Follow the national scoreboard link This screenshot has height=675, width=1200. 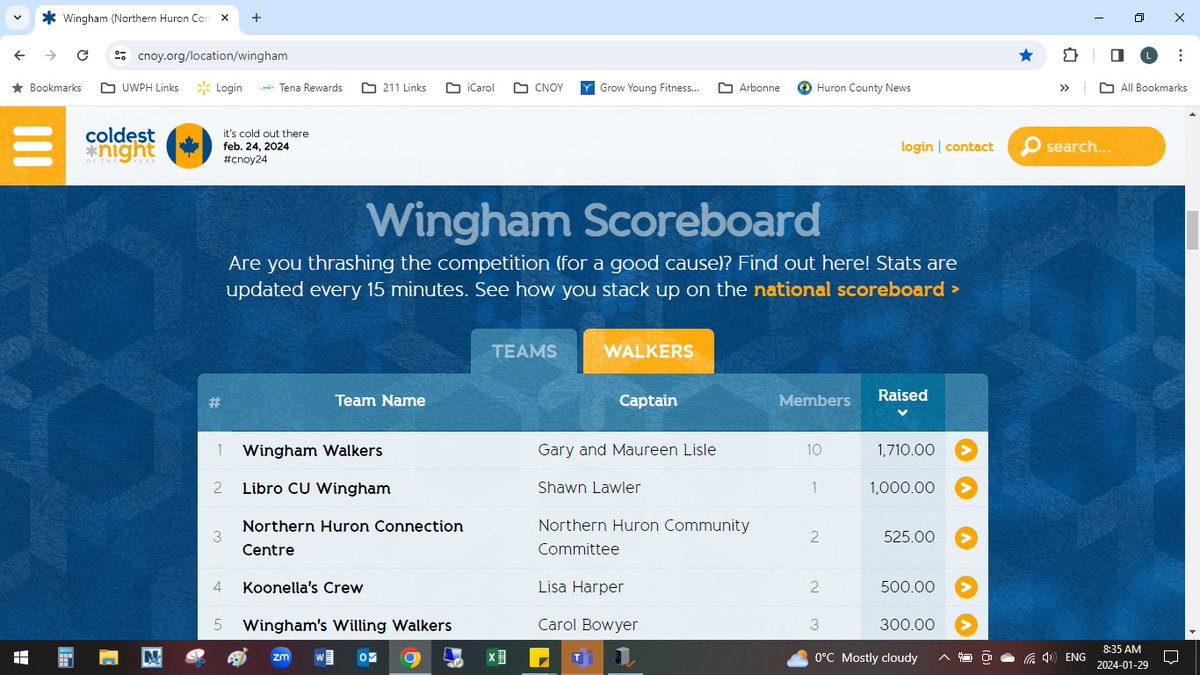[x=856, y=290]
